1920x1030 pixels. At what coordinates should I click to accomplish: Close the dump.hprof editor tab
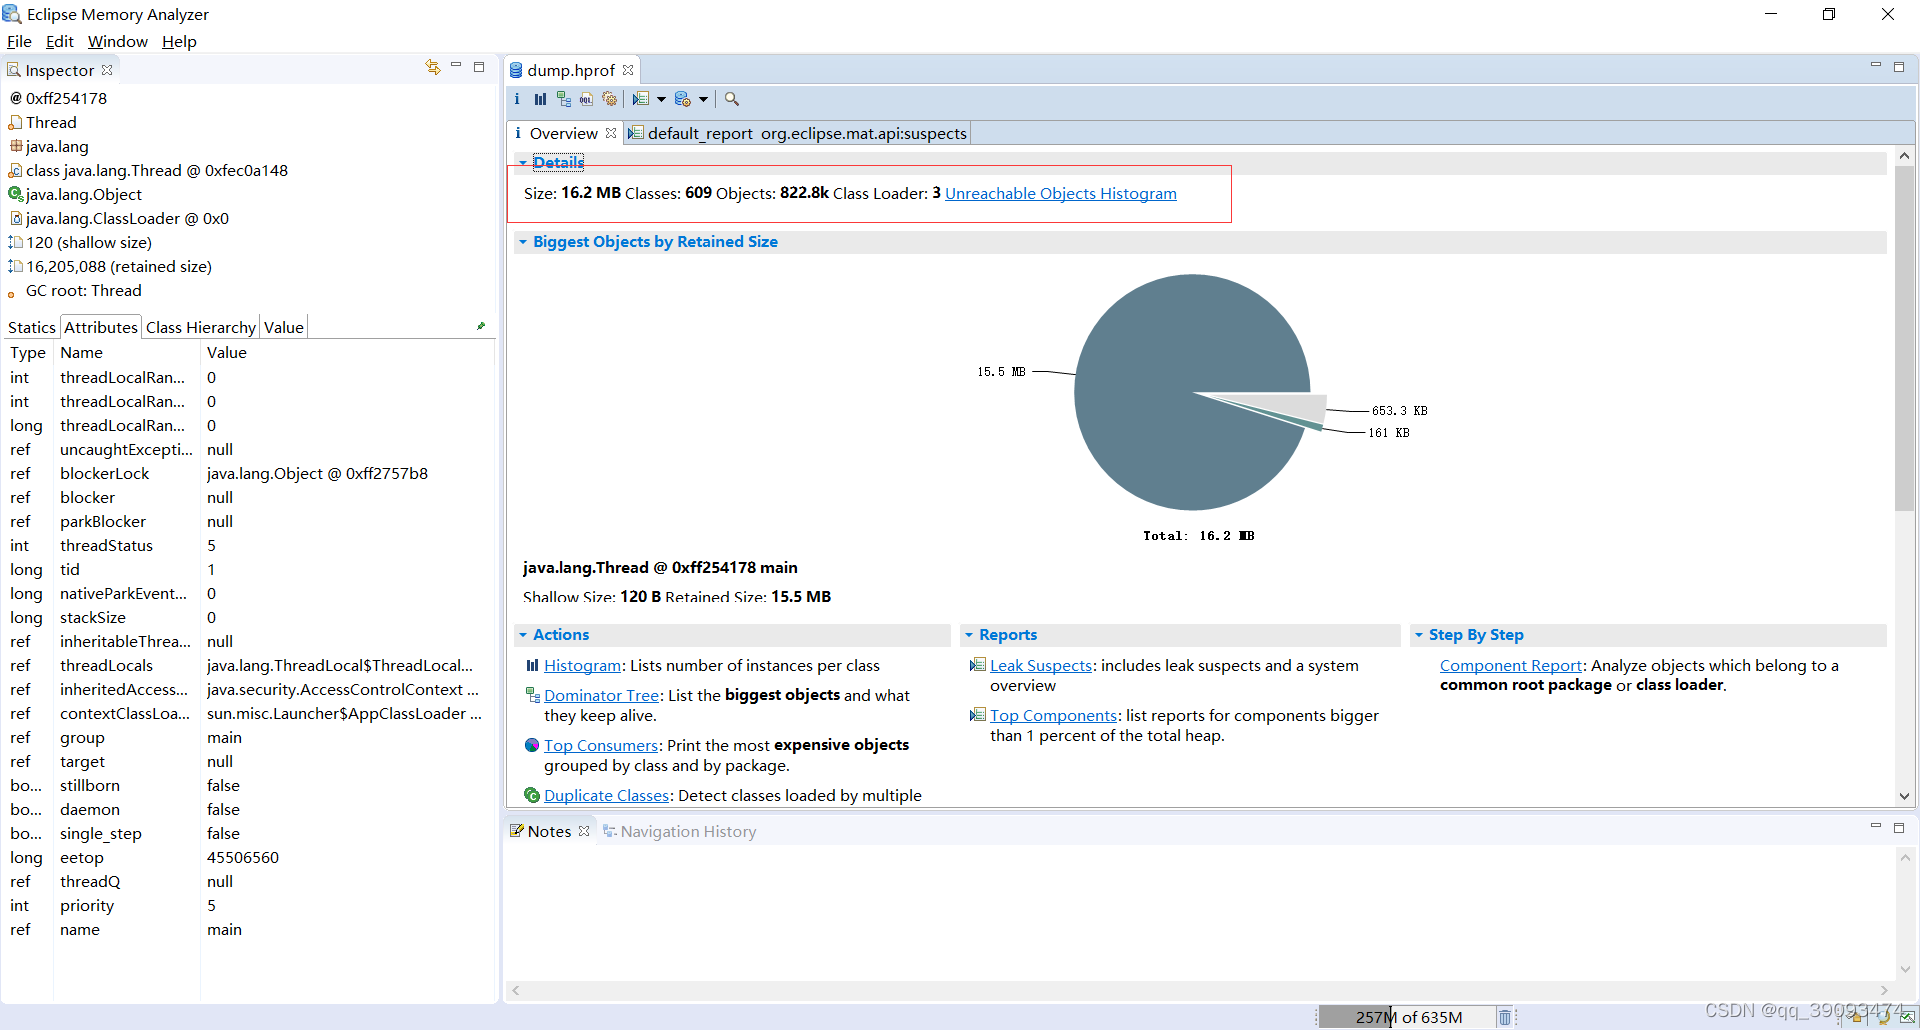pos(628,70)
